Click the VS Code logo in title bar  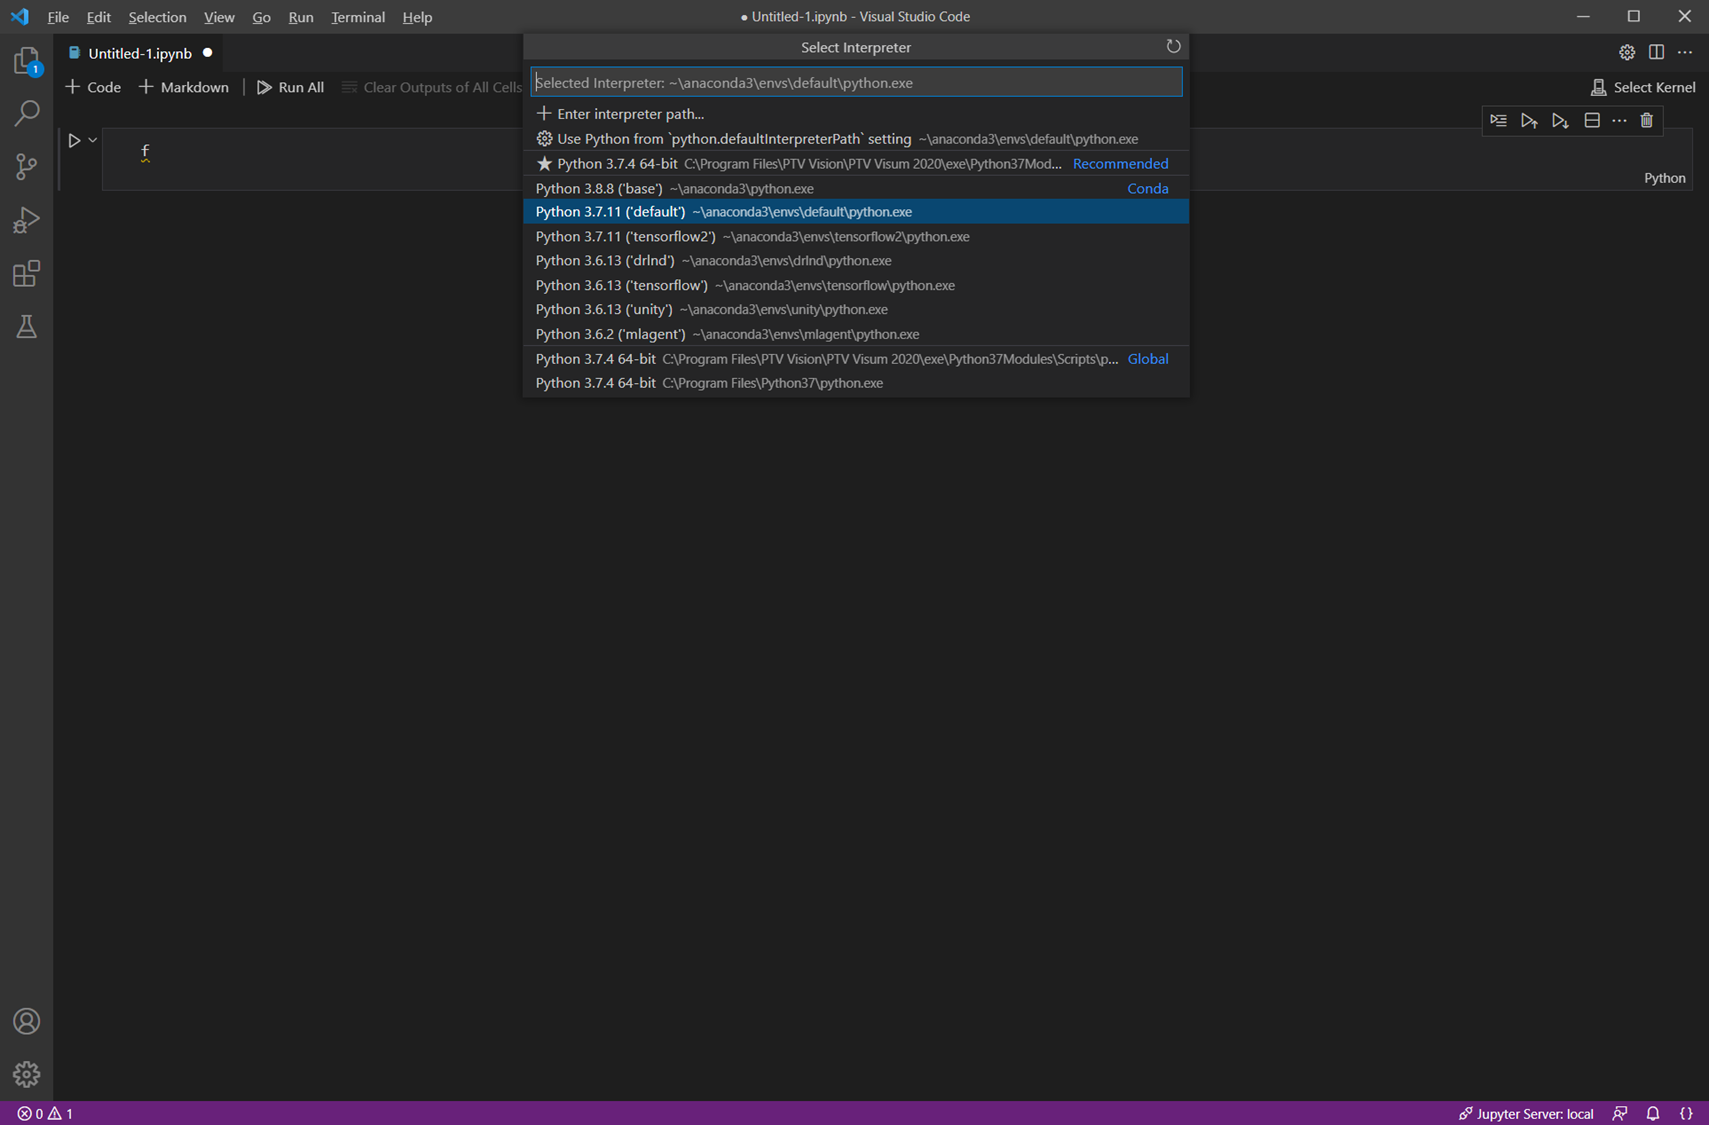click(20, 17)
